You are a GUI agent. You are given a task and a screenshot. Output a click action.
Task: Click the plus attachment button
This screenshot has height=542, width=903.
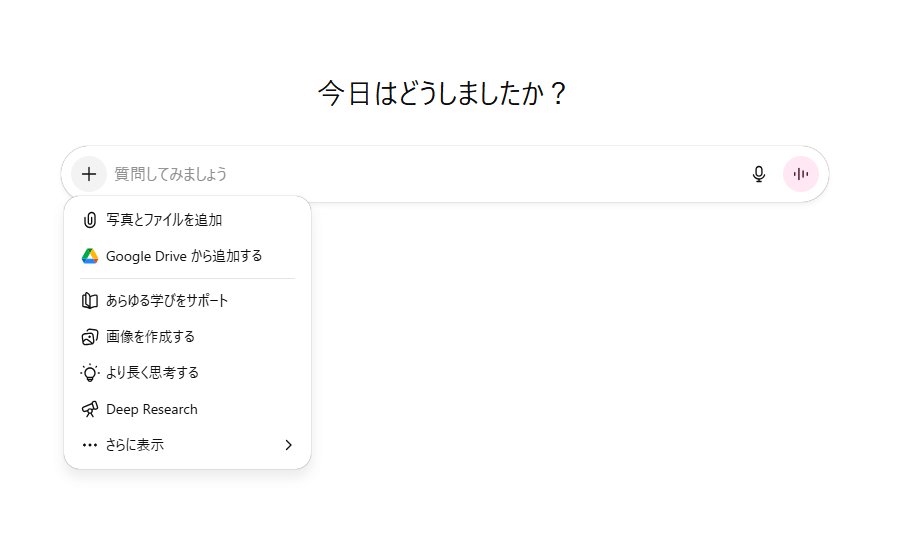pyautogui.click(x=89, y=174)
